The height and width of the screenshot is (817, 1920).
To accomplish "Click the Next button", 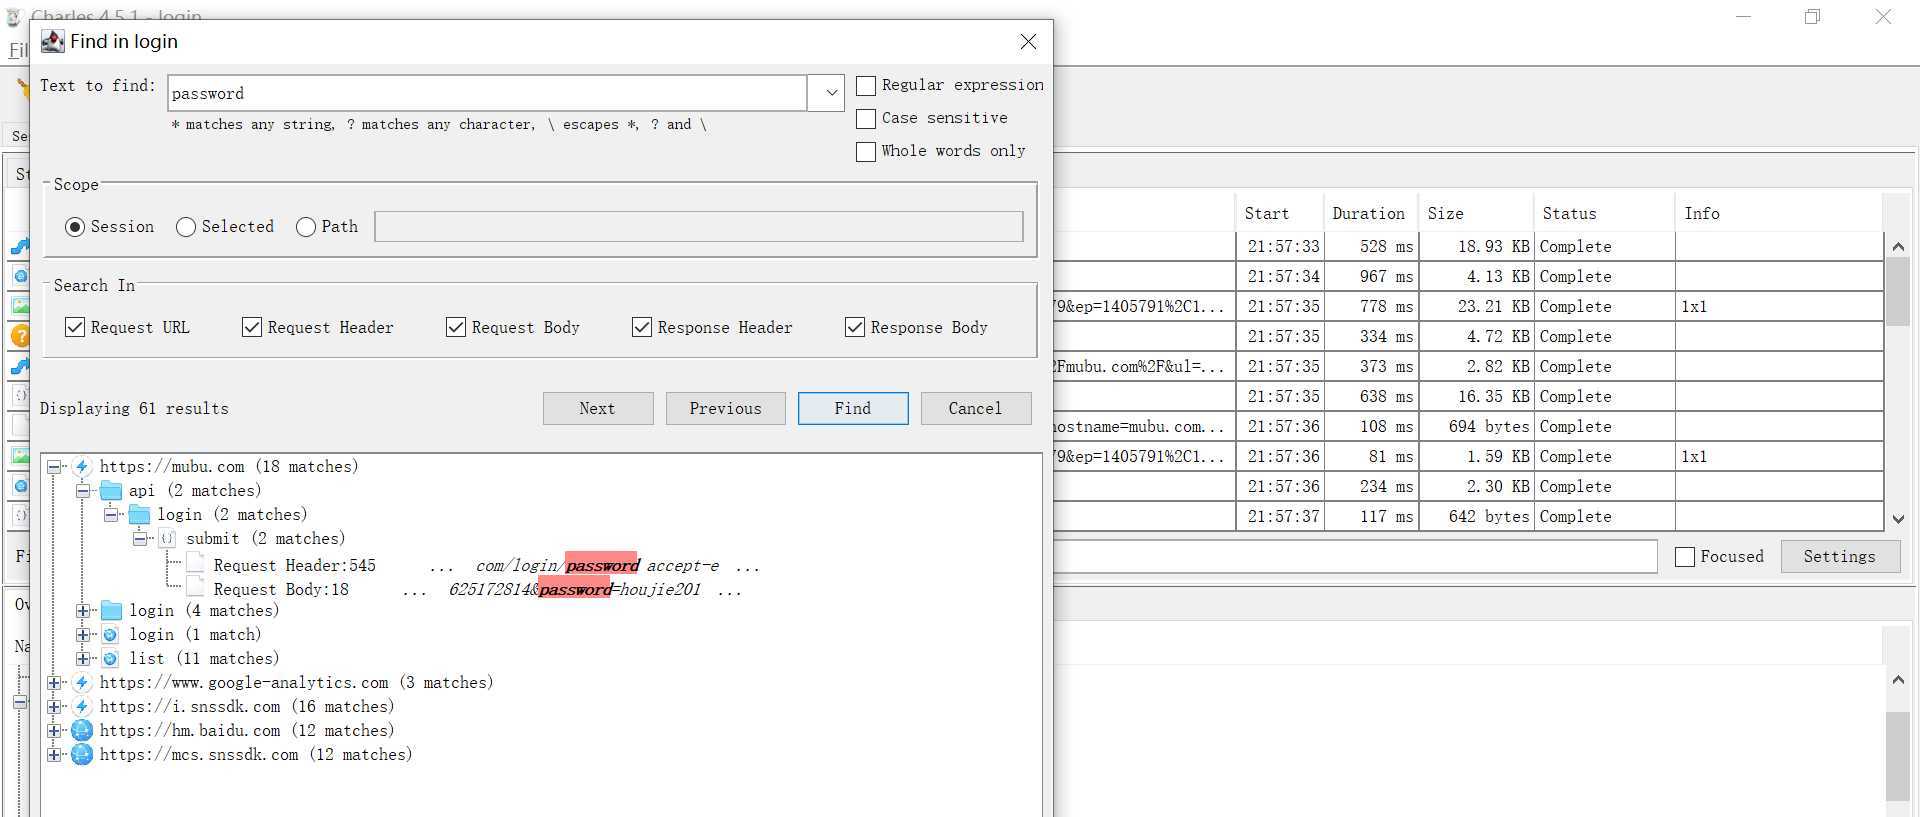I will 598,408.
